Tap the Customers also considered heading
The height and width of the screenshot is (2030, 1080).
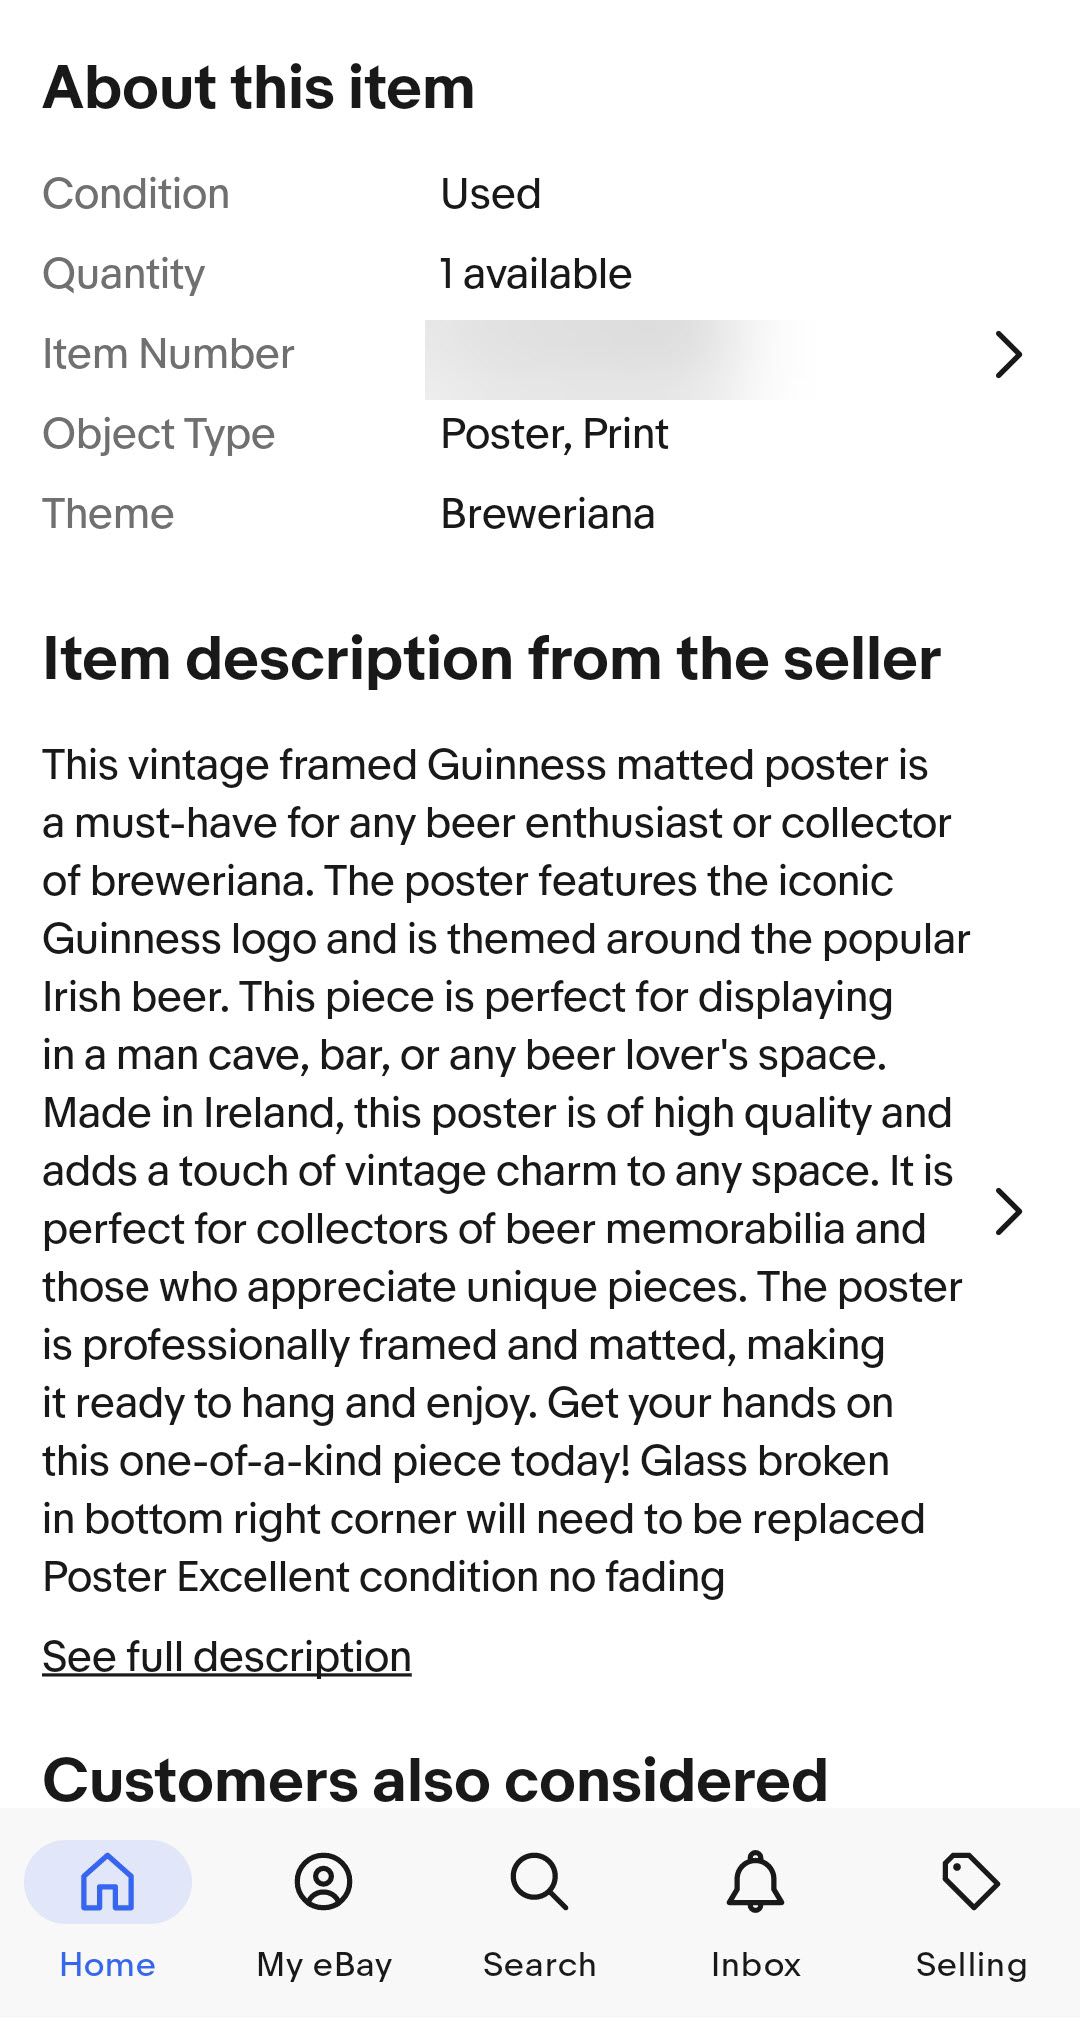point(434,1778)
